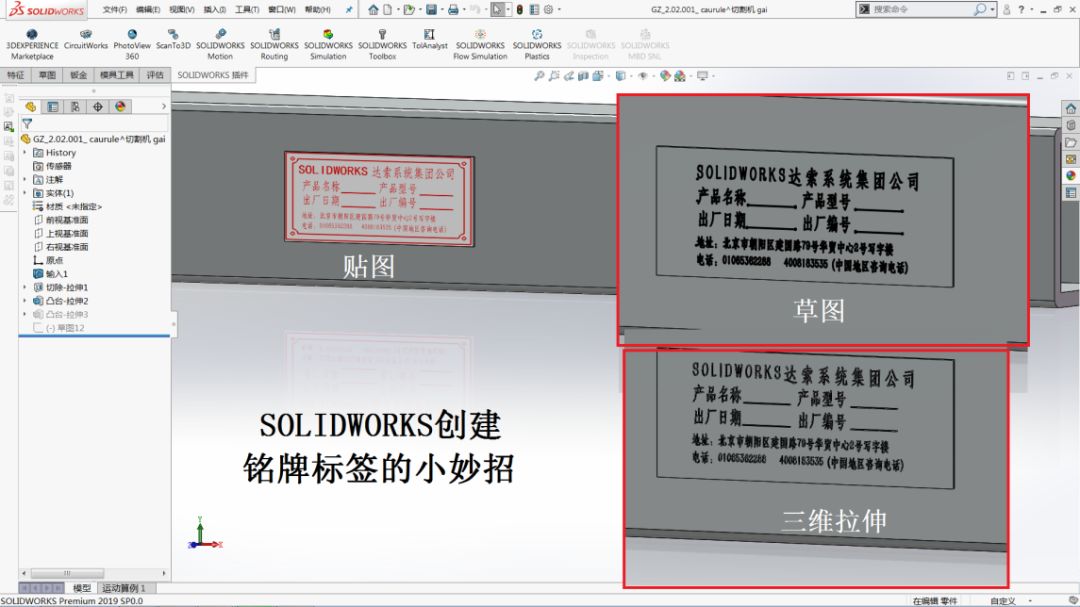Viewport: 1080px width, 607px height.
Task: Click the Select cursor tool
Action: click(497, 10)
